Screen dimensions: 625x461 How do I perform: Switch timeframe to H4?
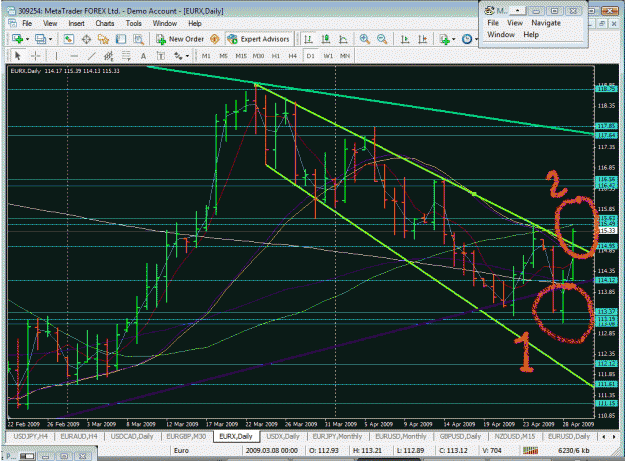pyautogui.click(x=293, y=56)
